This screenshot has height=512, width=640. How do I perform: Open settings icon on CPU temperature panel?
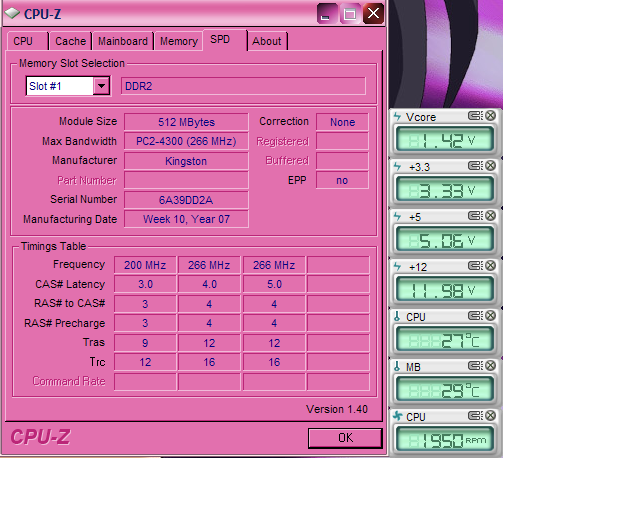pos(475,316)
